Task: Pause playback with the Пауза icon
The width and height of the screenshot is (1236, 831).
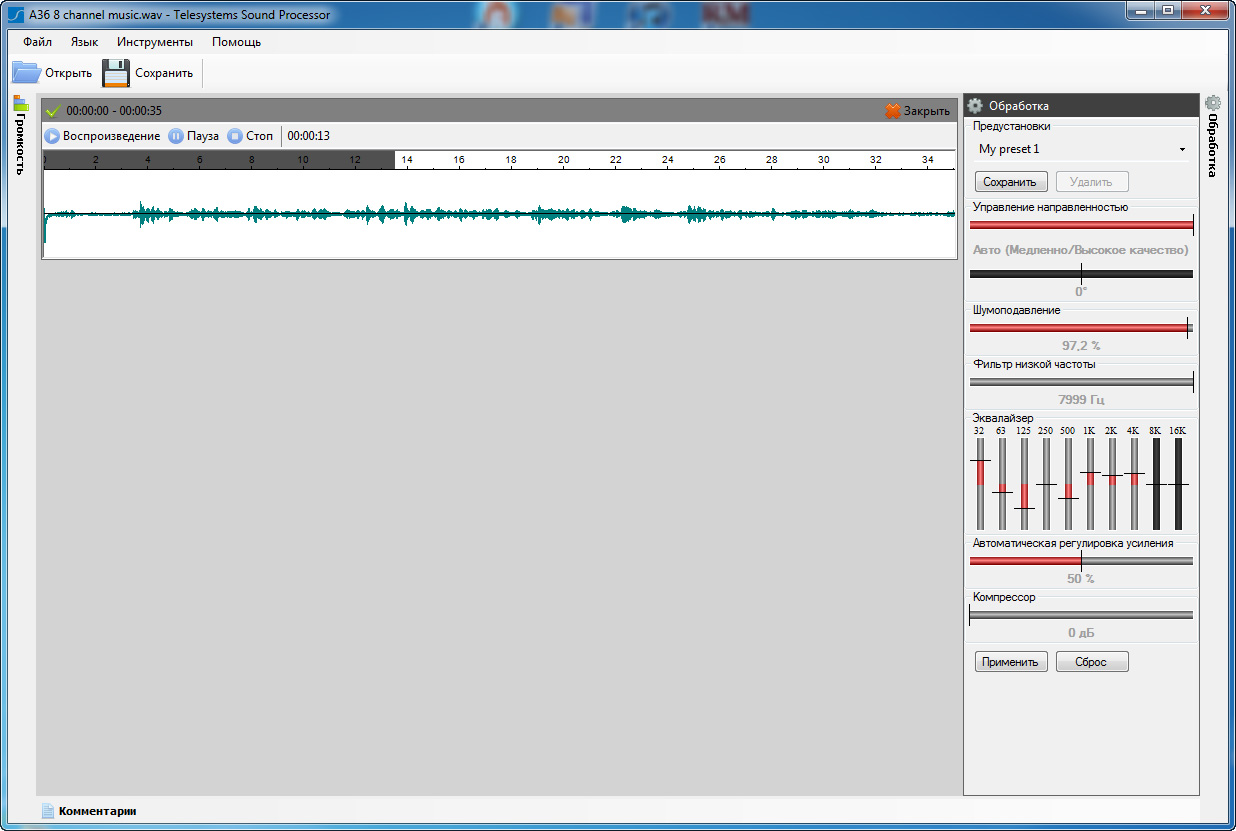Action: click(x=176, y=136)
